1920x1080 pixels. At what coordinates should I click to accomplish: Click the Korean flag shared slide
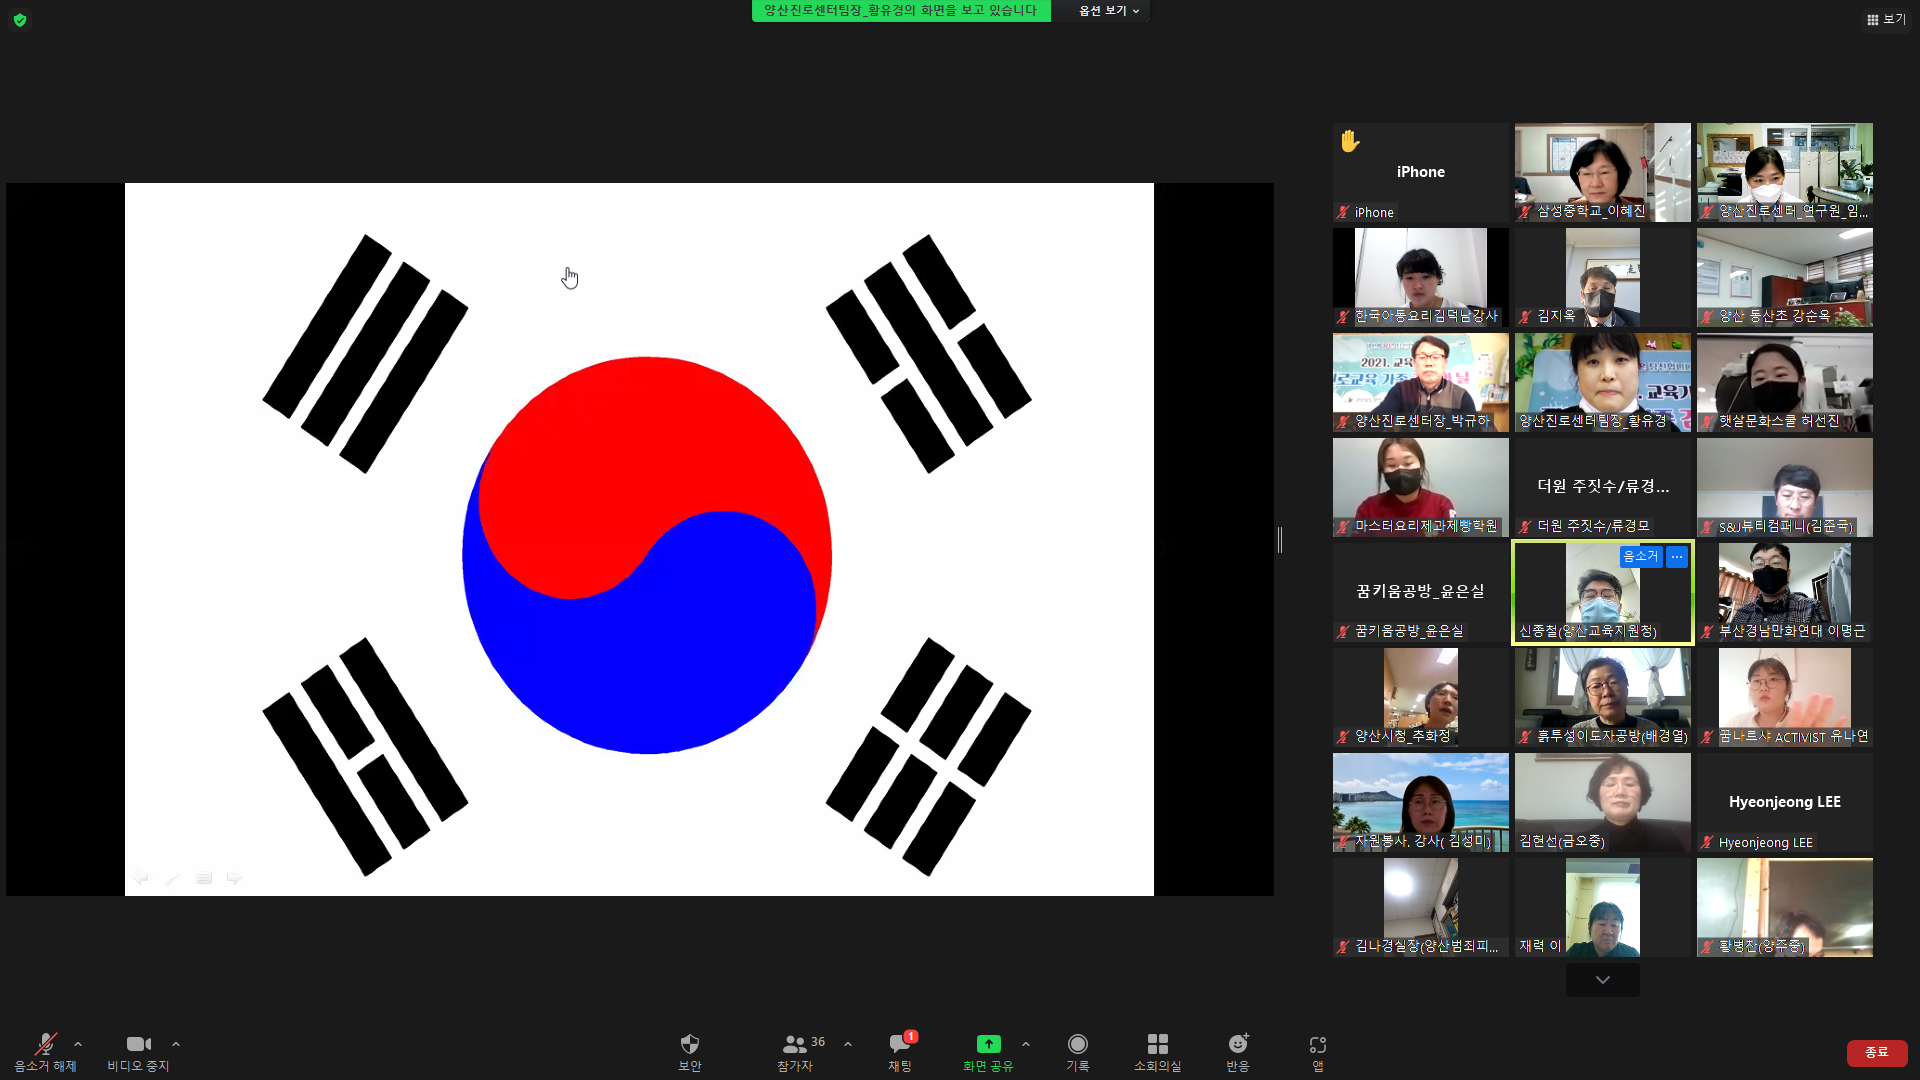pyautogui.click(x=639, y=539)
